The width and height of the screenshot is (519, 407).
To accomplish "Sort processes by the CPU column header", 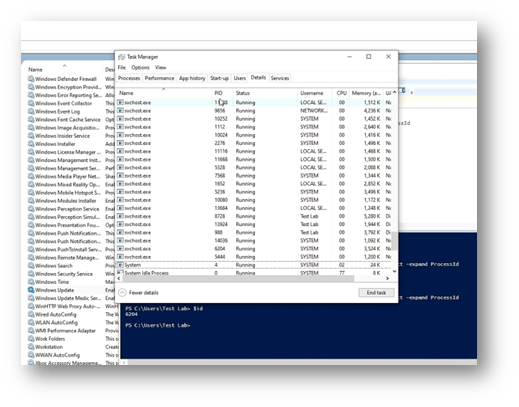I will point(341,93).
